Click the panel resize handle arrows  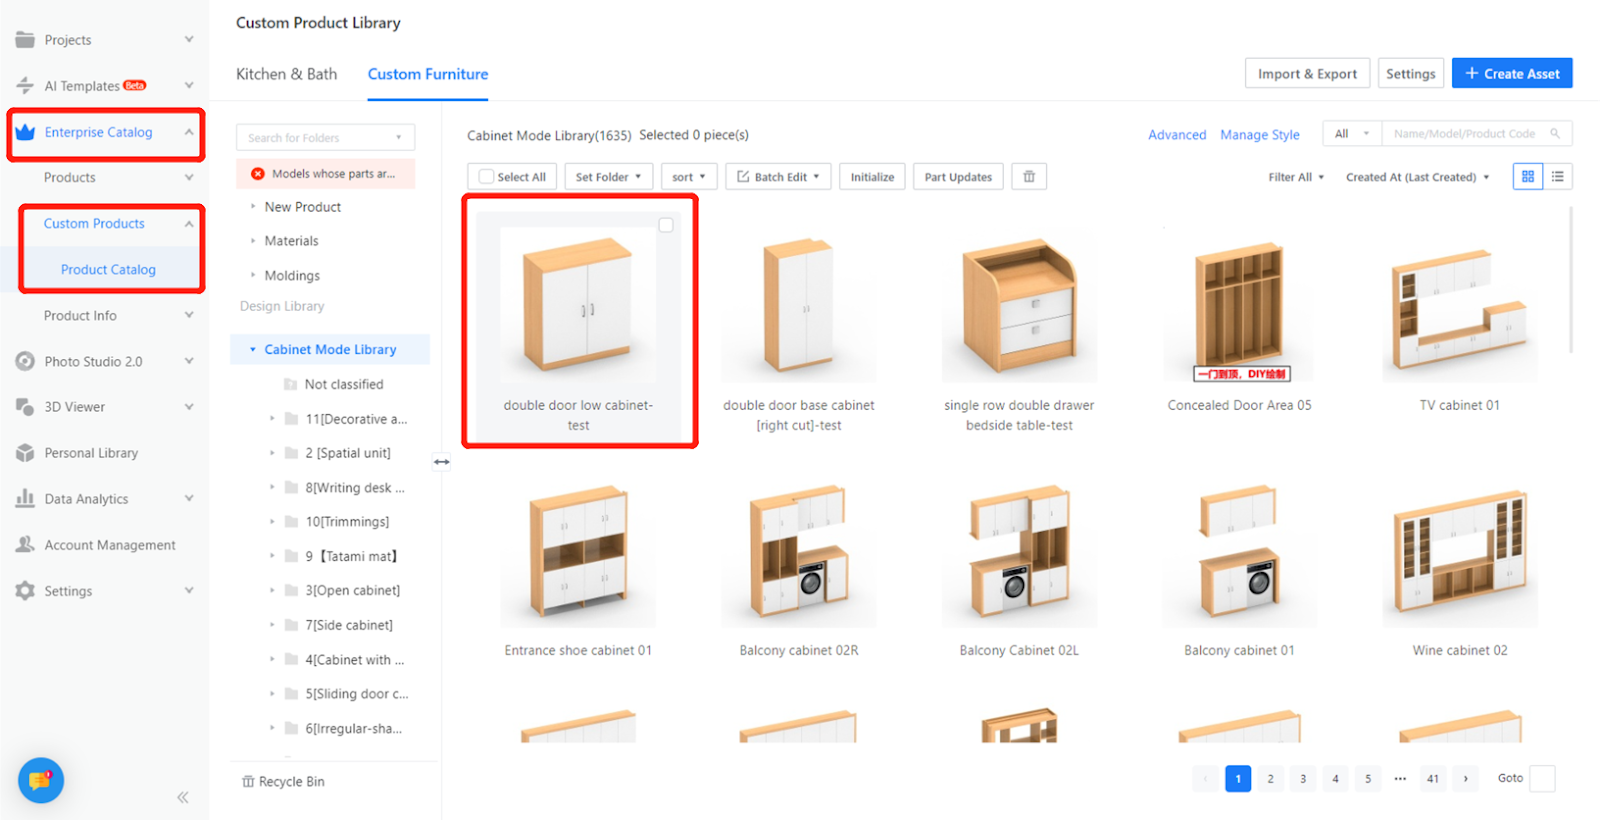click(x=441, y=462)
